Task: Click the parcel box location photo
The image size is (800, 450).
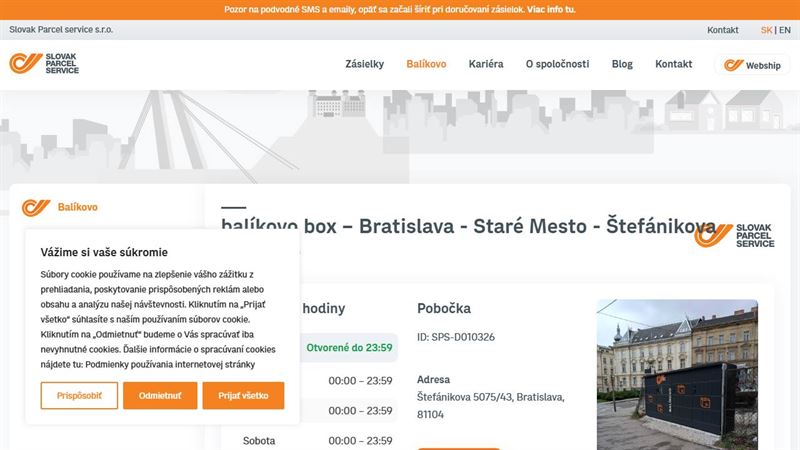Action: pos(677,374)
